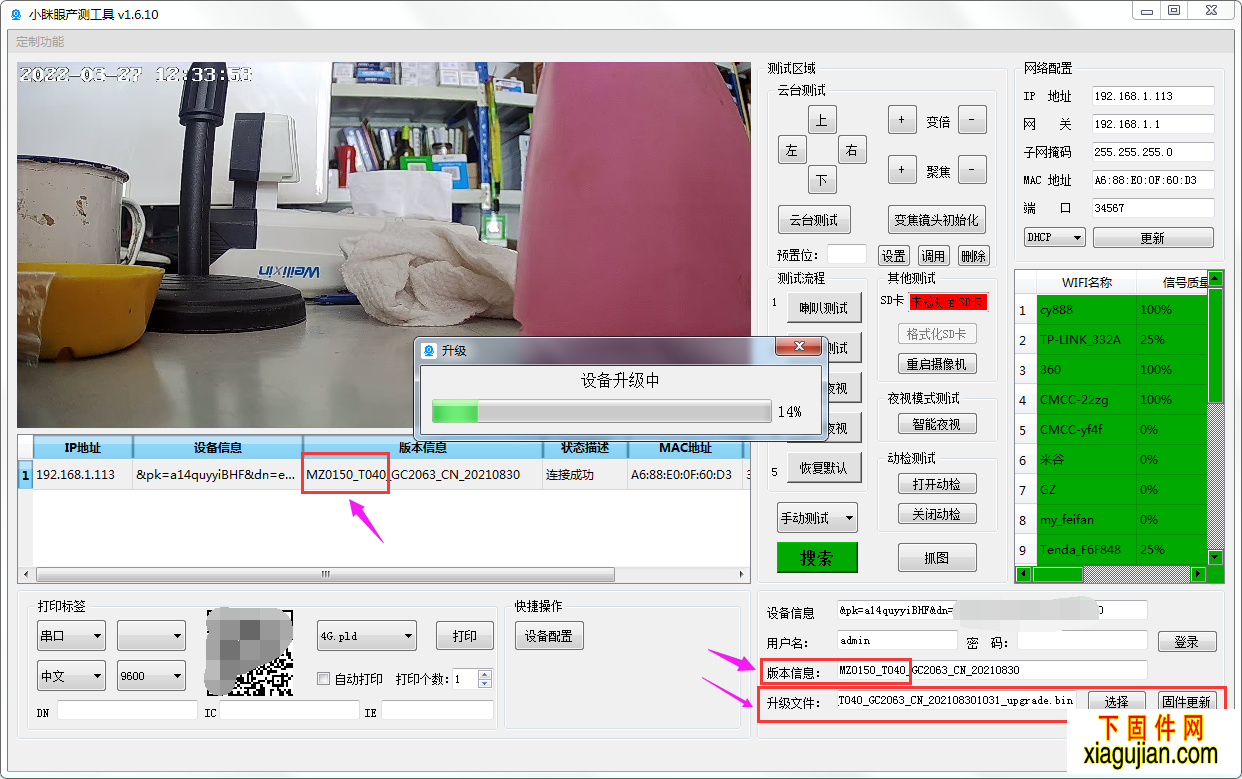1242x779 pixels.
Task: Click the 抓图 snapshot button
Action: pyautogui.click(x=937, y=558)
